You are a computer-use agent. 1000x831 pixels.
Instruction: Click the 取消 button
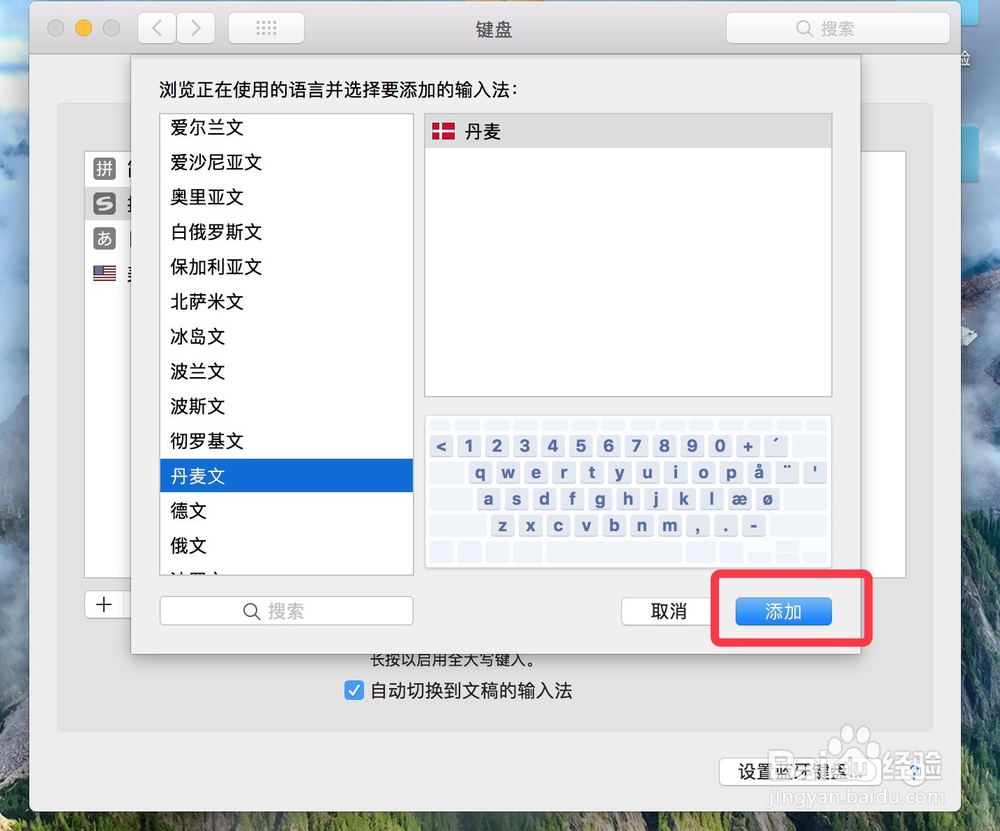point(668,612)
